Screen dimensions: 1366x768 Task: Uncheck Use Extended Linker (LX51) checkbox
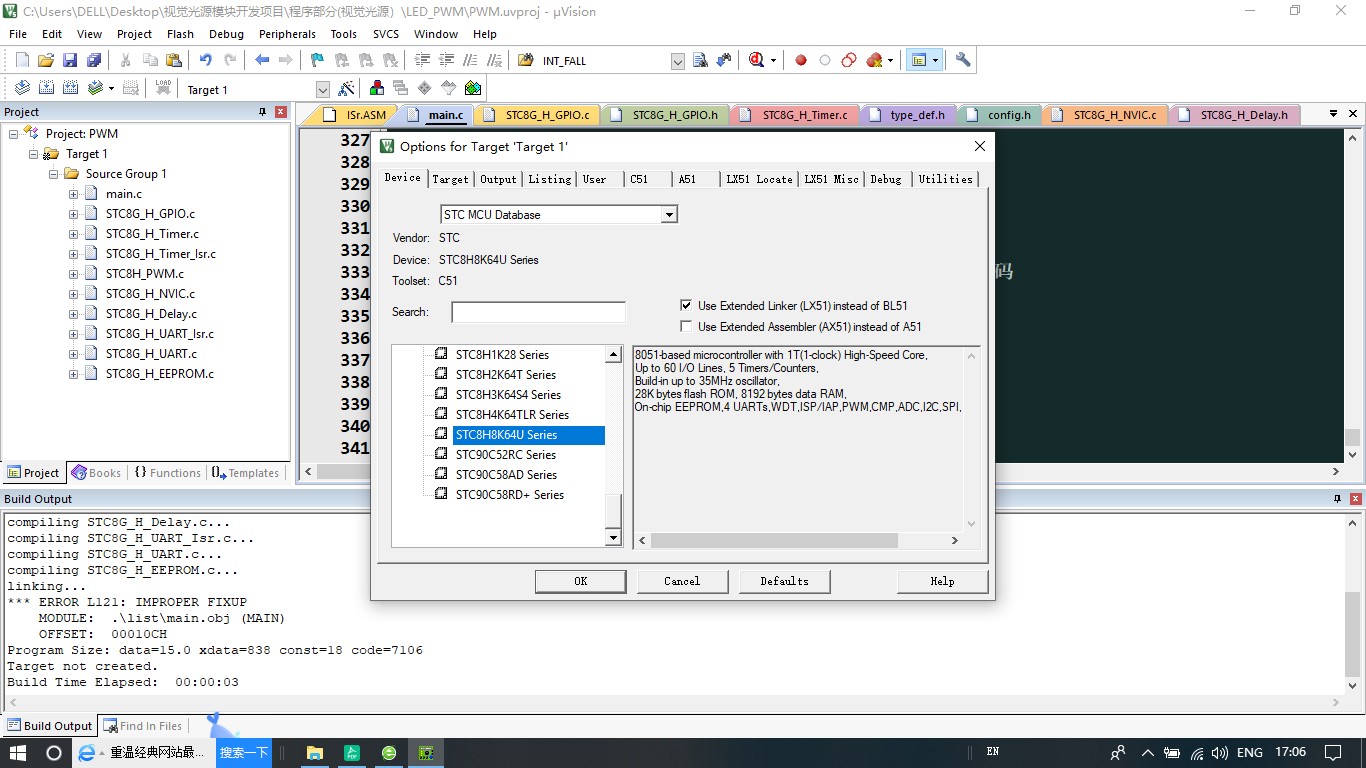pos(686,306)
